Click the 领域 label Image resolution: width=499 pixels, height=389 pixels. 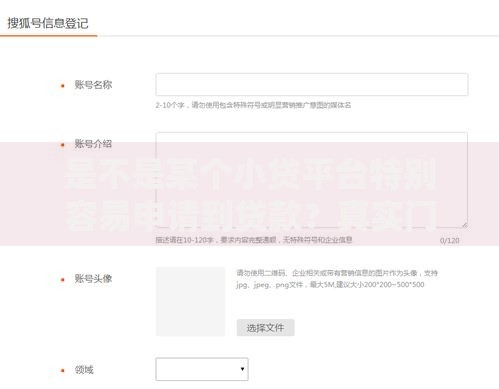[x=84, y=370]
